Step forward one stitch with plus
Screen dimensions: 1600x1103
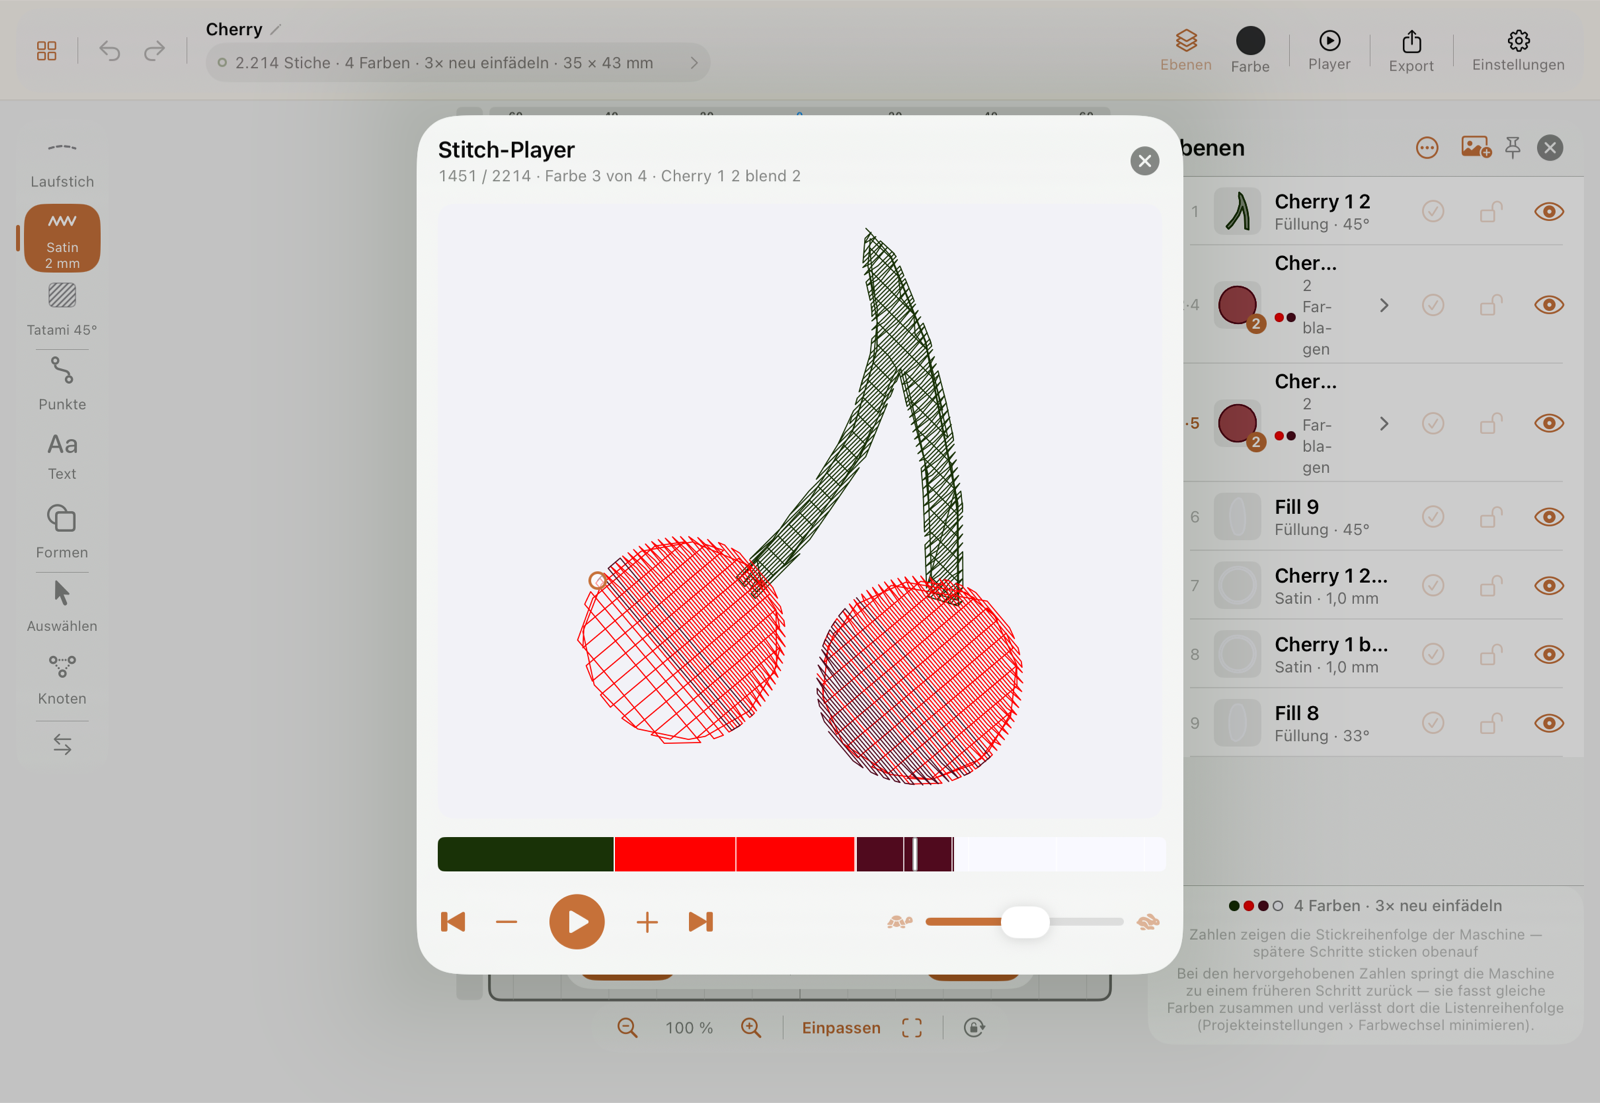(x=647, y=922)
